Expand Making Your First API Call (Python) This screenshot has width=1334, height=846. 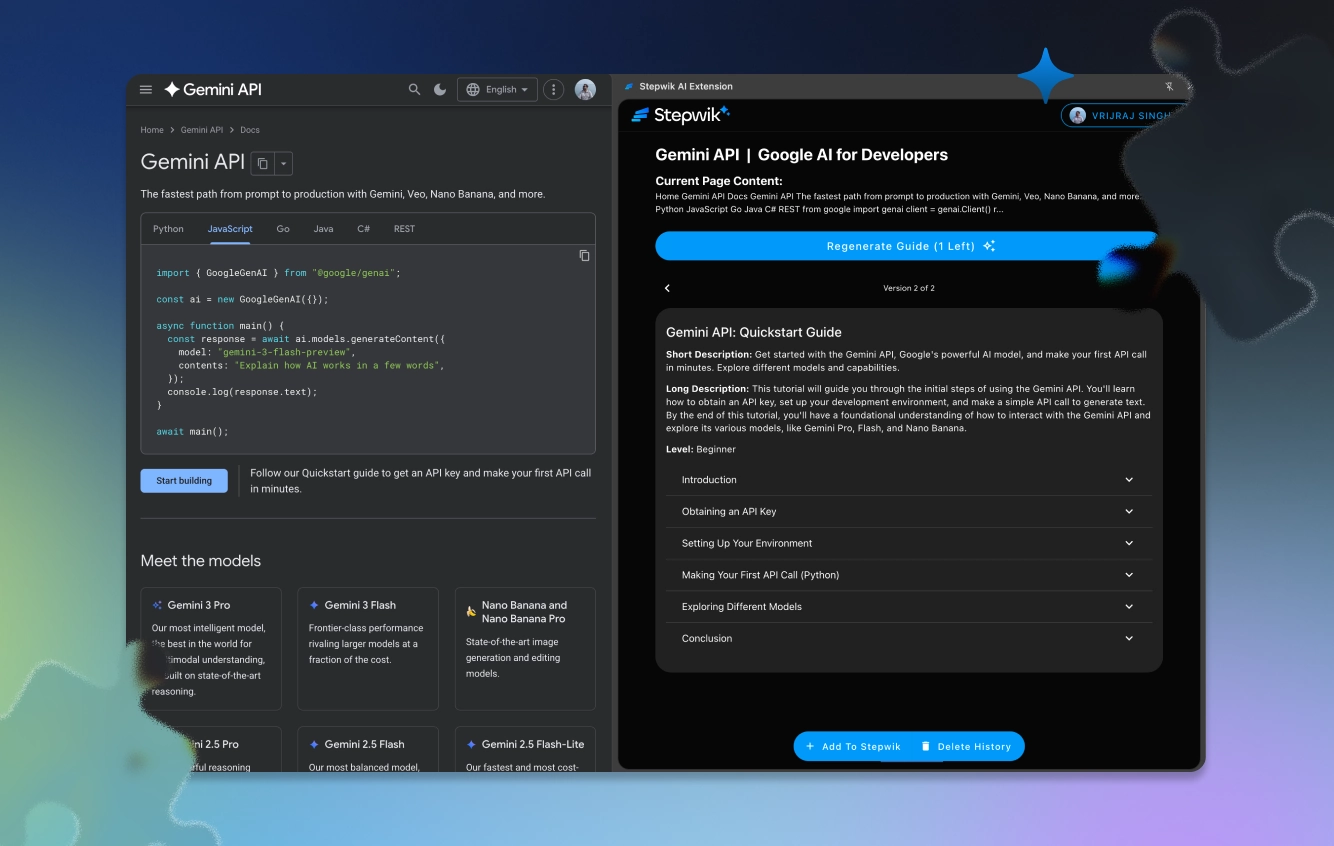[909, 575]
